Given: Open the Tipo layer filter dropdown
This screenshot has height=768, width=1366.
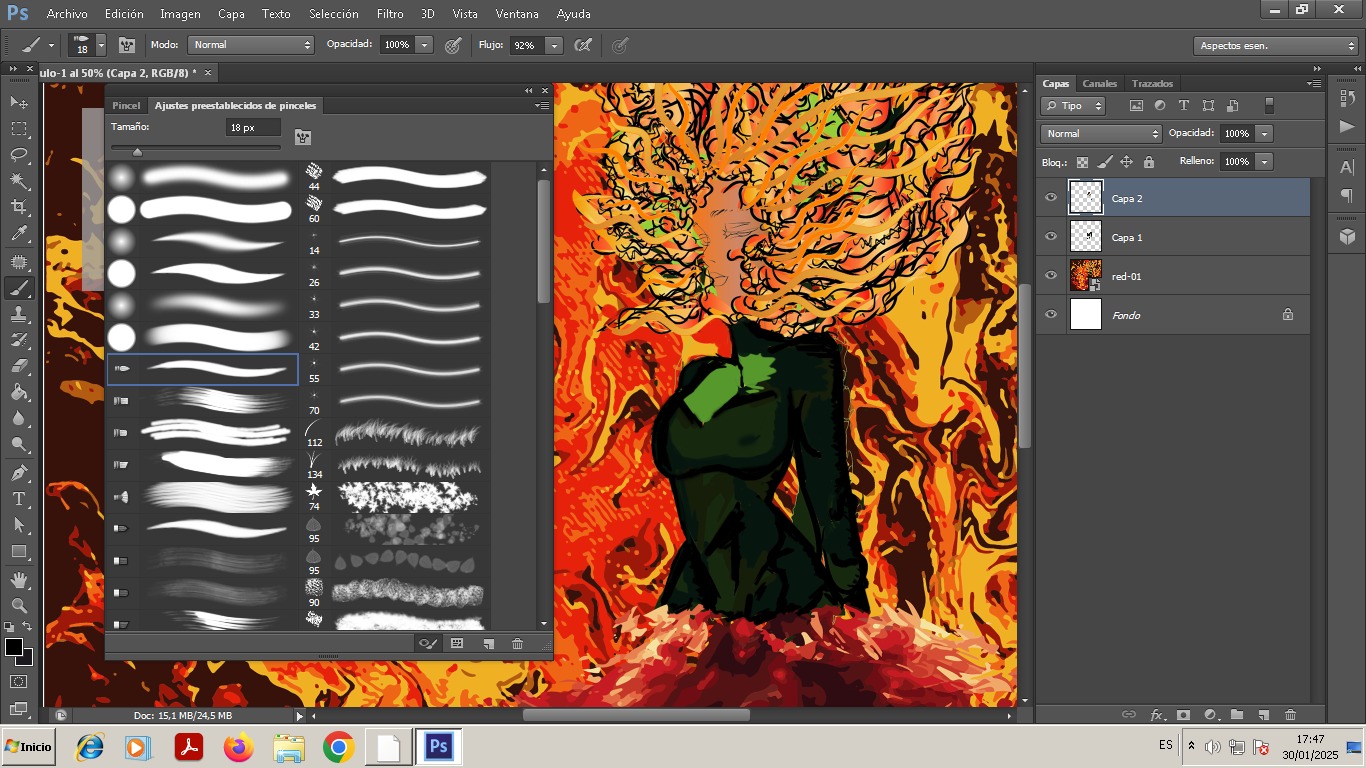Looking at the screenshot, I should (1073, 106).
